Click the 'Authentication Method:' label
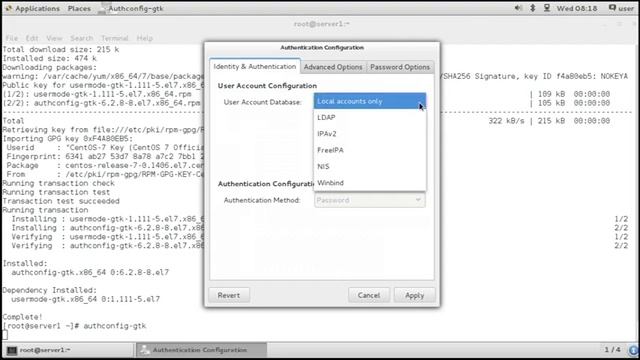The image size is (640, 360). click(x=262, y=200)
